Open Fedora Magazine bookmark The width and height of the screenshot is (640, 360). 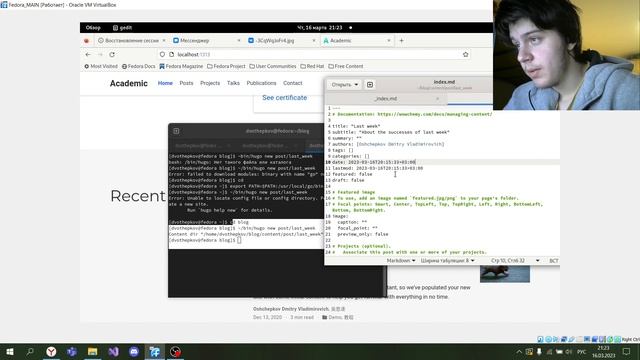click(x=181, y=66)
